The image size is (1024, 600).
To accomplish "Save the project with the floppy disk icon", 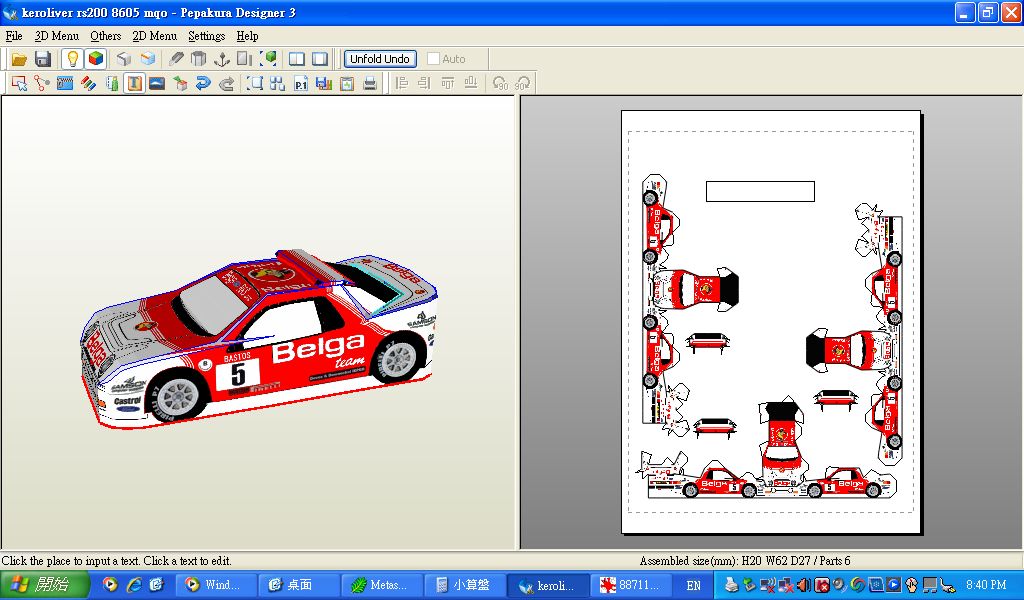I will (43, 59).
